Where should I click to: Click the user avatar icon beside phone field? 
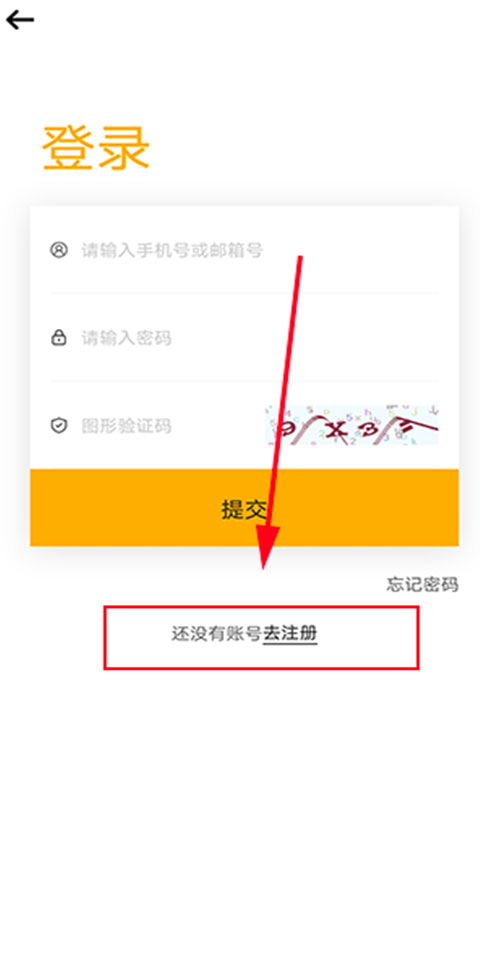[59, 250]
